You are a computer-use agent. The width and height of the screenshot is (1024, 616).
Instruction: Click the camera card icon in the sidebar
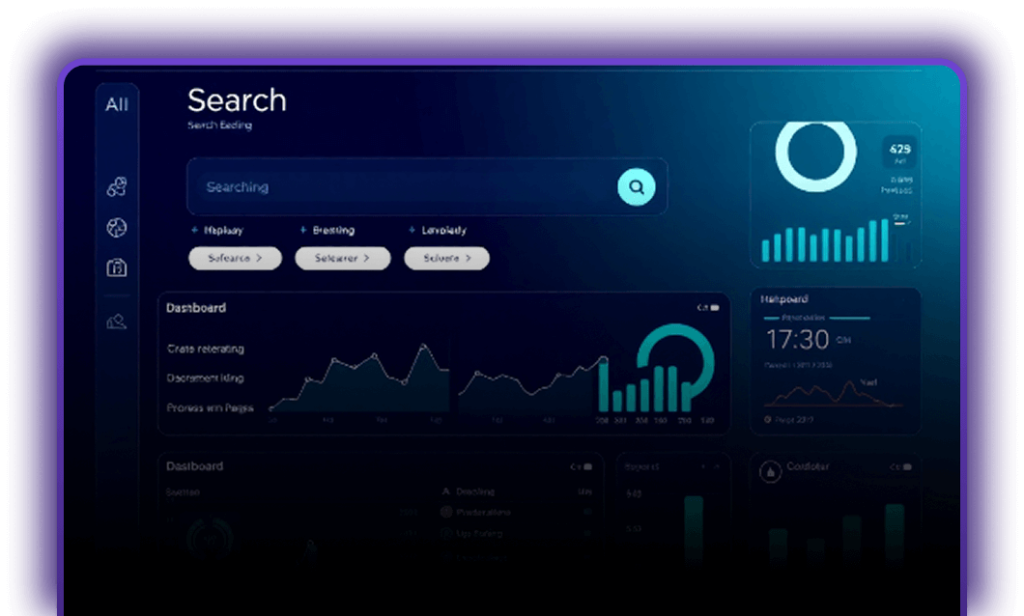point(116,268)
